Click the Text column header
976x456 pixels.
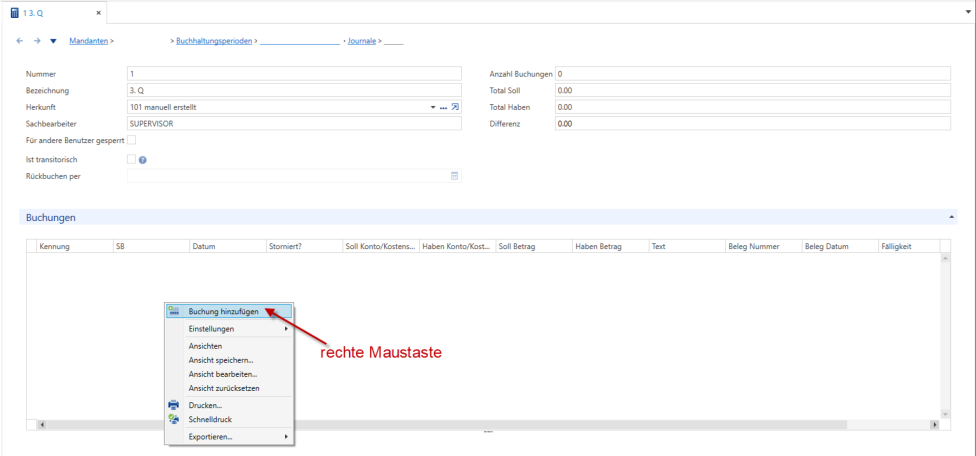point(687,246)
